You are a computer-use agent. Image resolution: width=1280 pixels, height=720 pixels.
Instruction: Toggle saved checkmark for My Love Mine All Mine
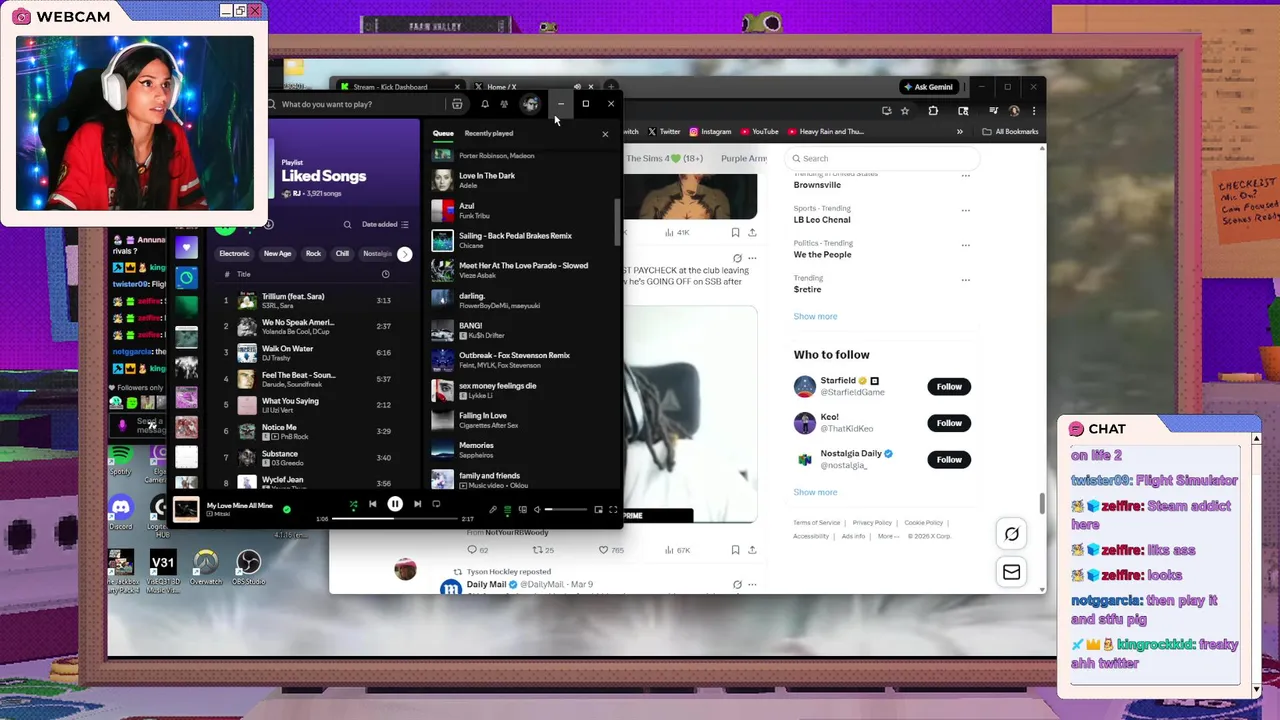(287, 509)
